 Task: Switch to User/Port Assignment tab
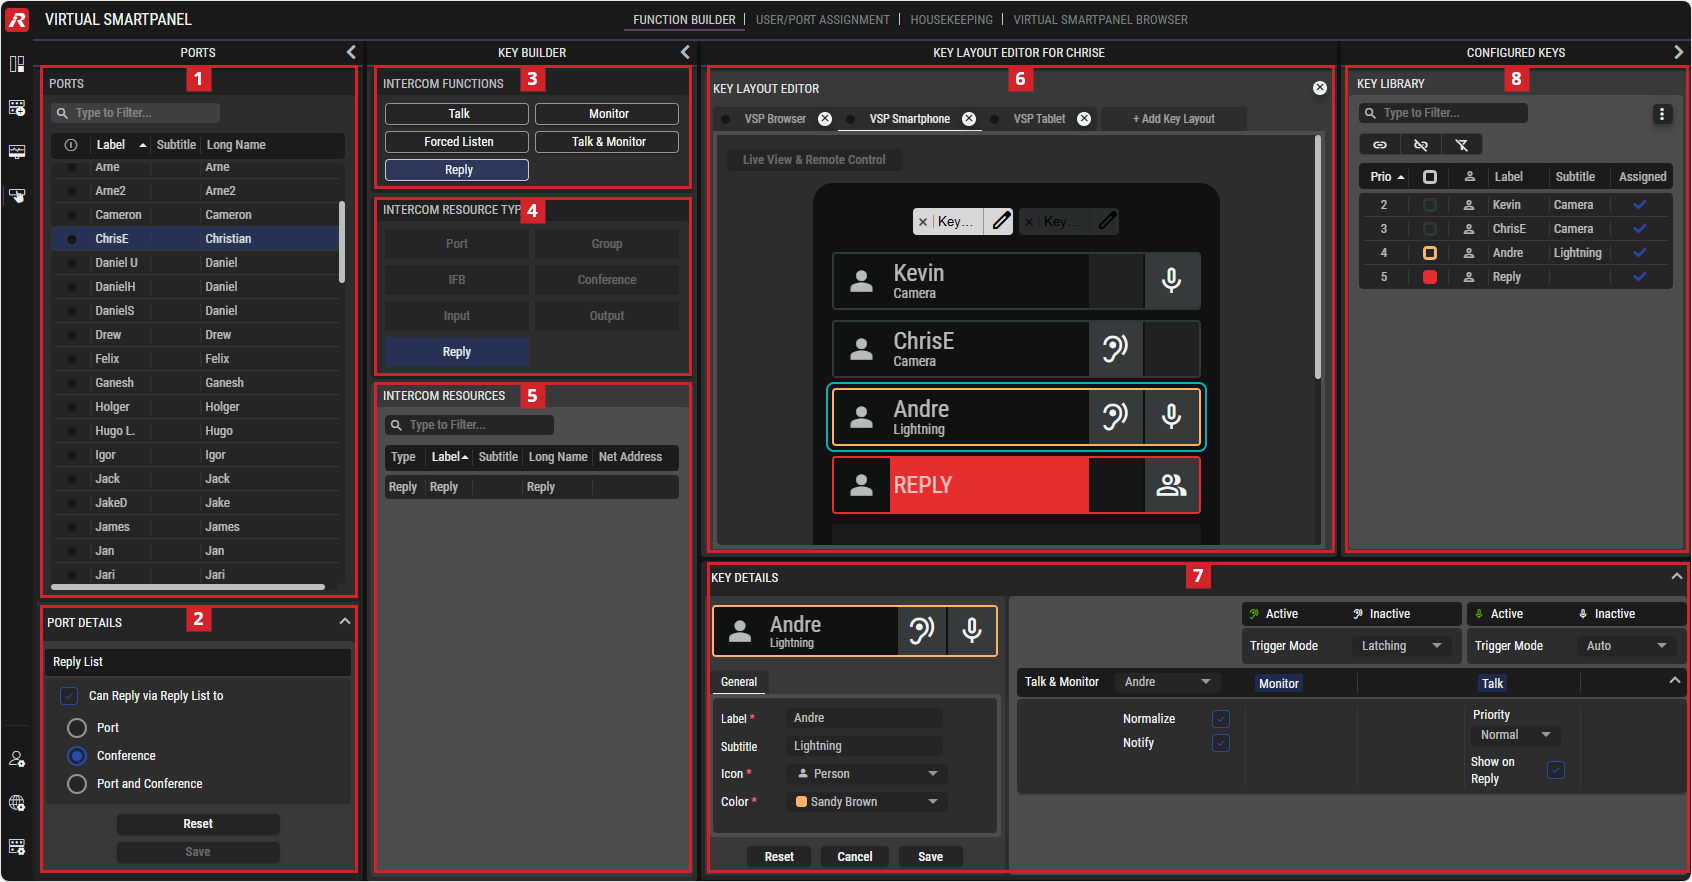tap(822, 20)
